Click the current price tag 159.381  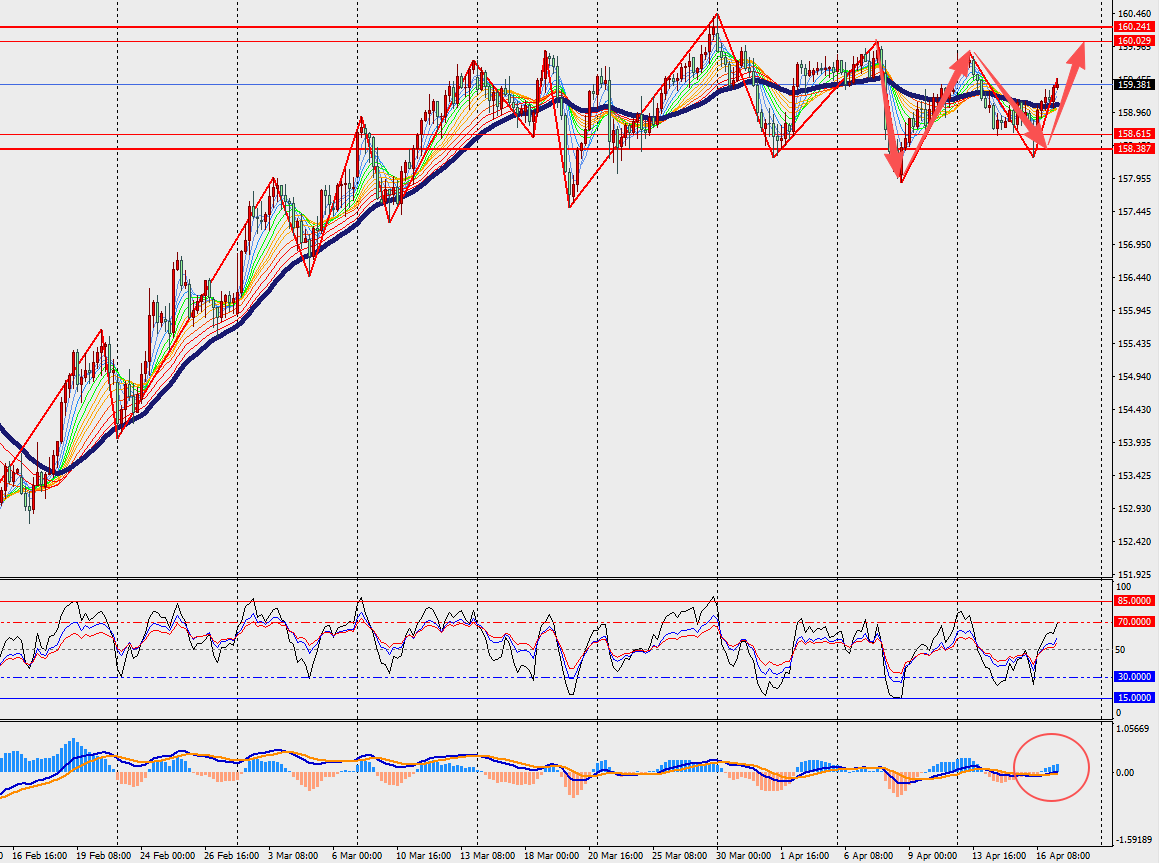[1134, 85]
